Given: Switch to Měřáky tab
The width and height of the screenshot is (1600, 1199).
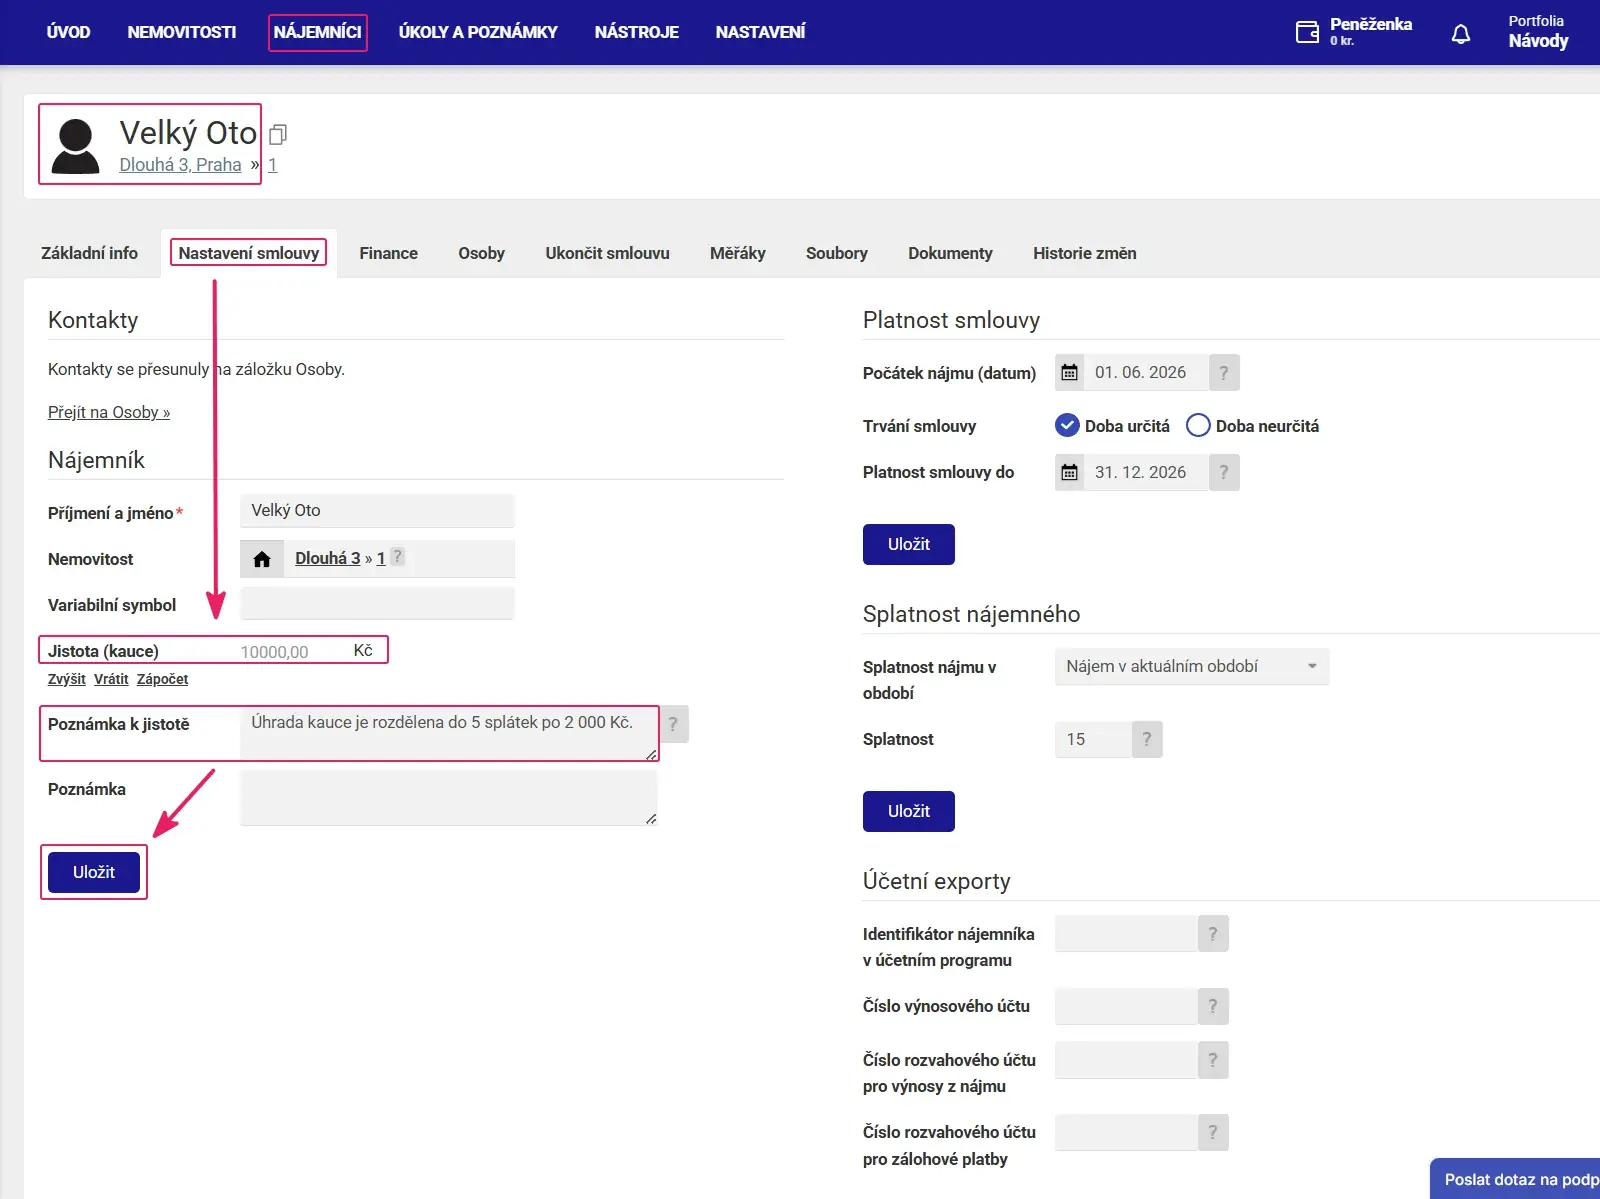Looking at the screenshot, I should 738,254.
